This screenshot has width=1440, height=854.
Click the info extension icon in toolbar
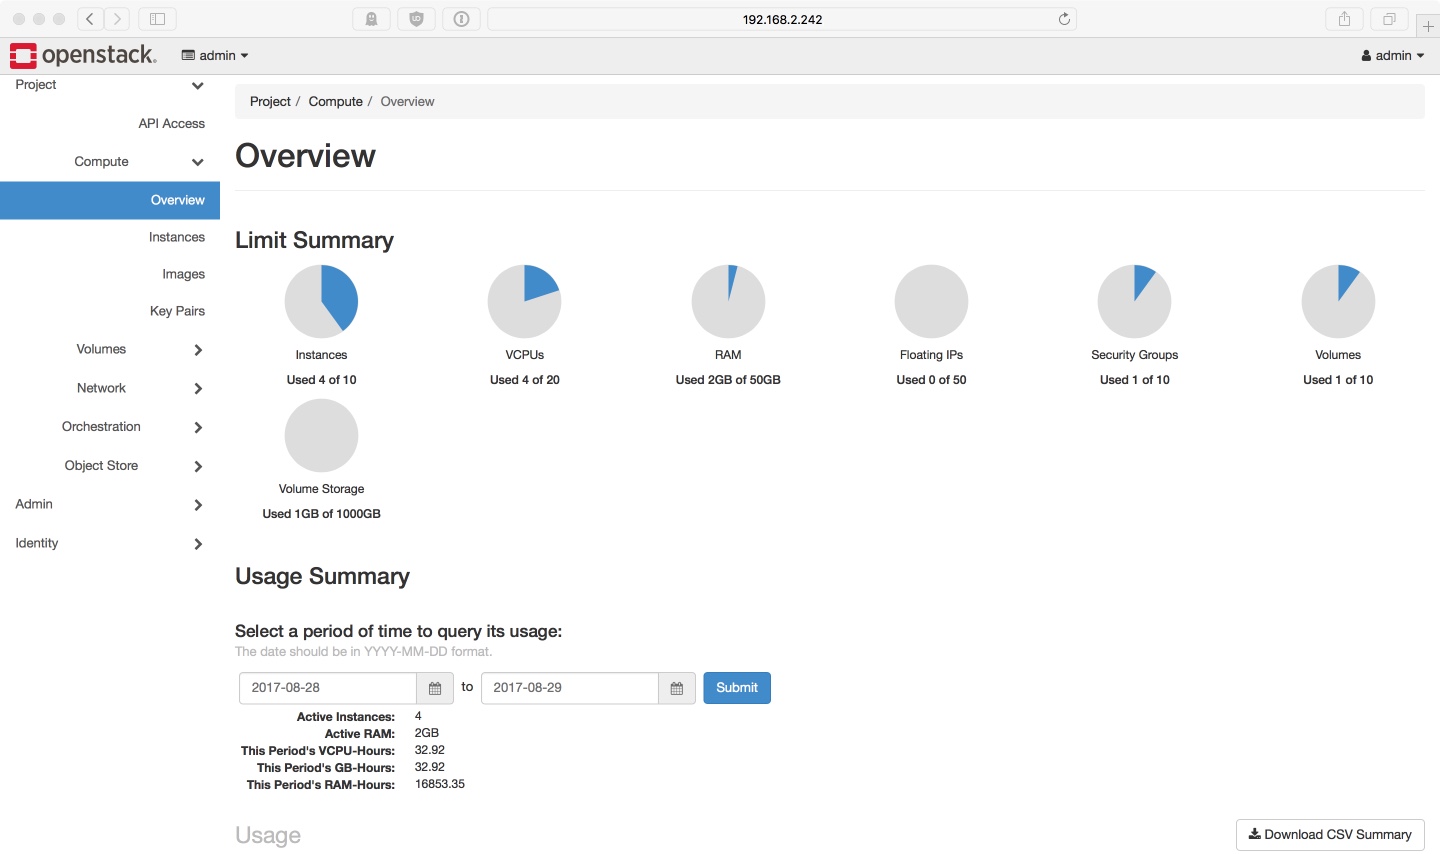pos(462,19)
